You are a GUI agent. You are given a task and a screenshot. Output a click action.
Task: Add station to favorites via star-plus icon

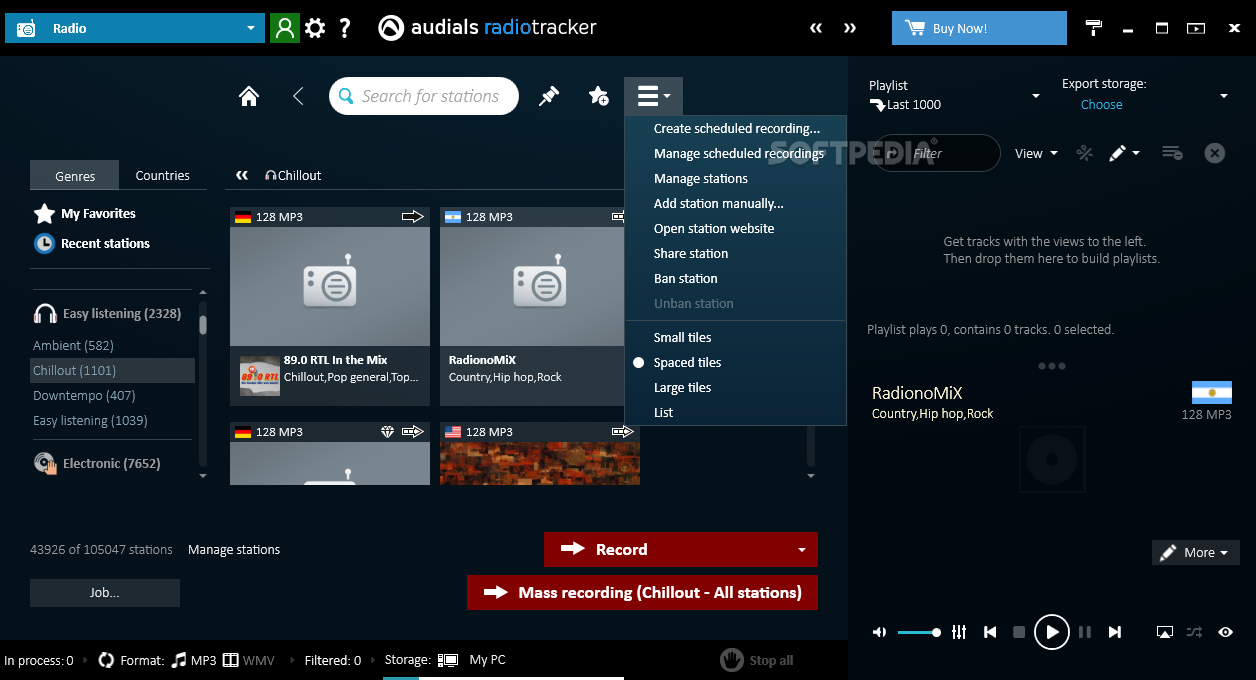tap(598, 96)
